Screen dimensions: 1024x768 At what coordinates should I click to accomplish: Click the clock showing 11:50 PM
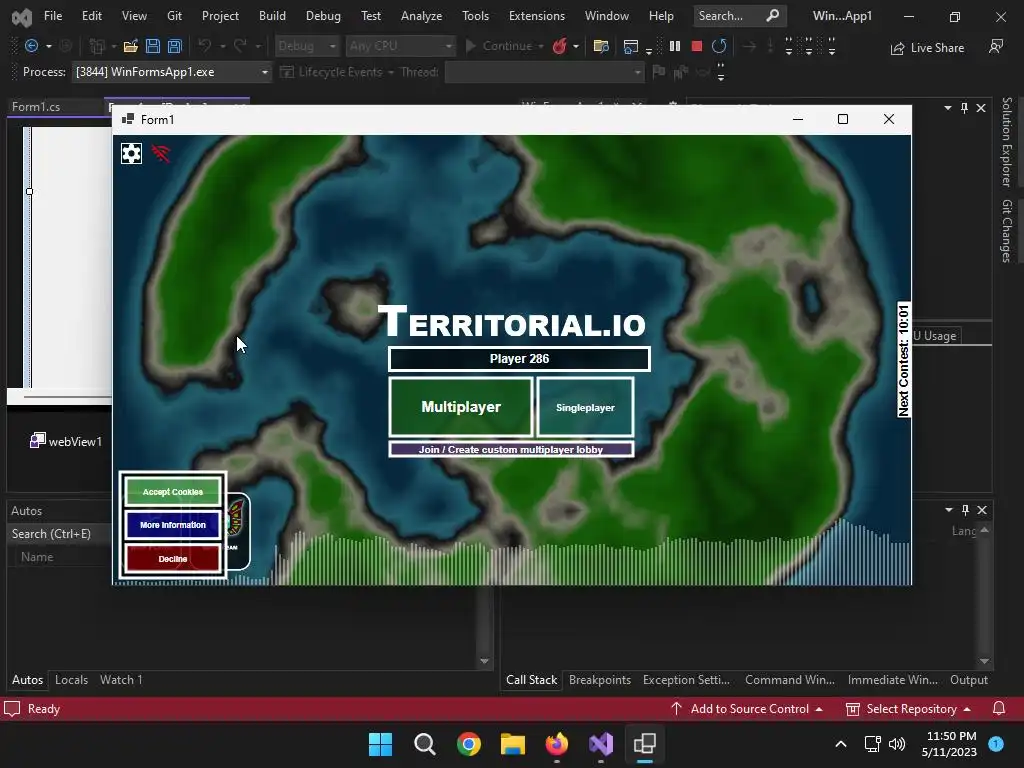coord(951,736)
